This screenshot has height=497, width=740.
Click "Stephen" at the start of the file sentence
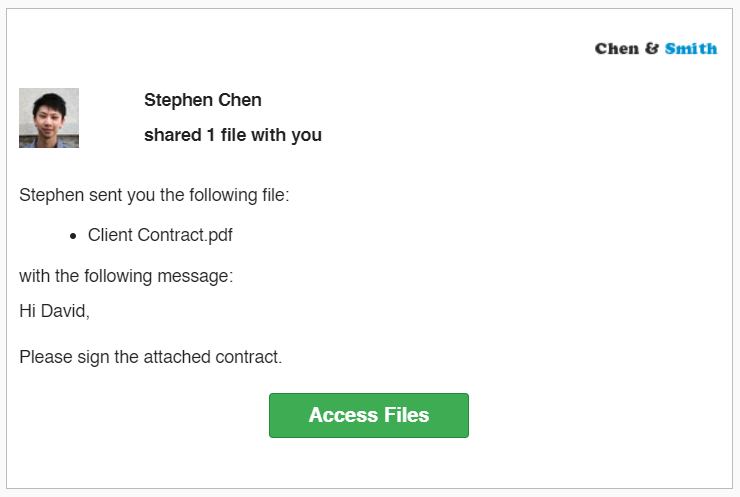tap(51, 195)
